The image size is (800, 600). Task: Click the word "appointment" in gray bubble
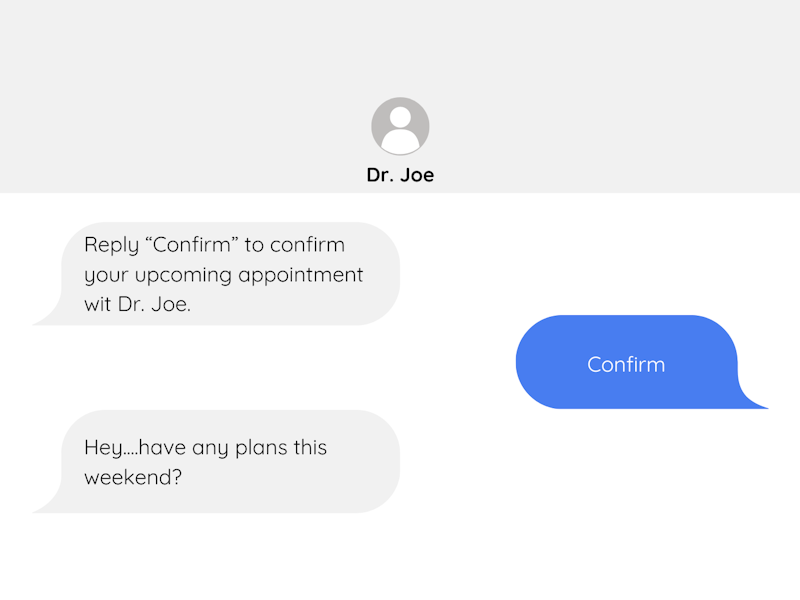[301, 276]
